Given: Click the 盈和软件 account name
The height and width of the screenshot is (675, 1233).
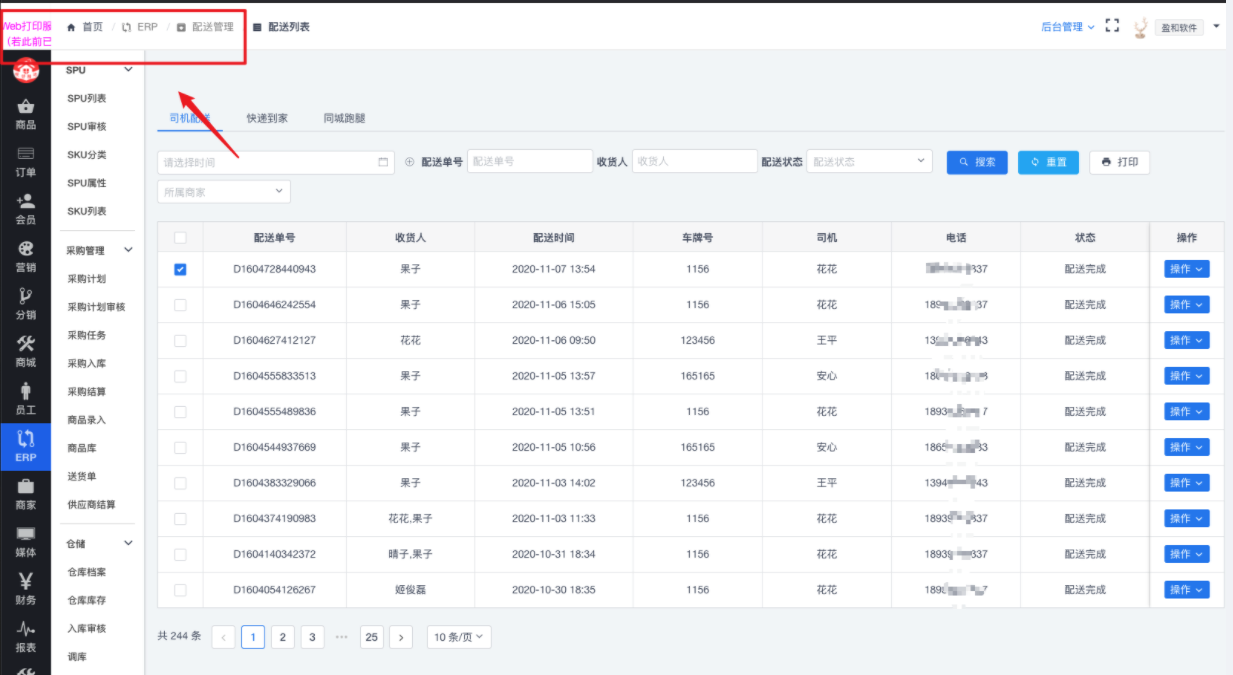Looking at the screenshot, I should click(x=1178, y=28).
